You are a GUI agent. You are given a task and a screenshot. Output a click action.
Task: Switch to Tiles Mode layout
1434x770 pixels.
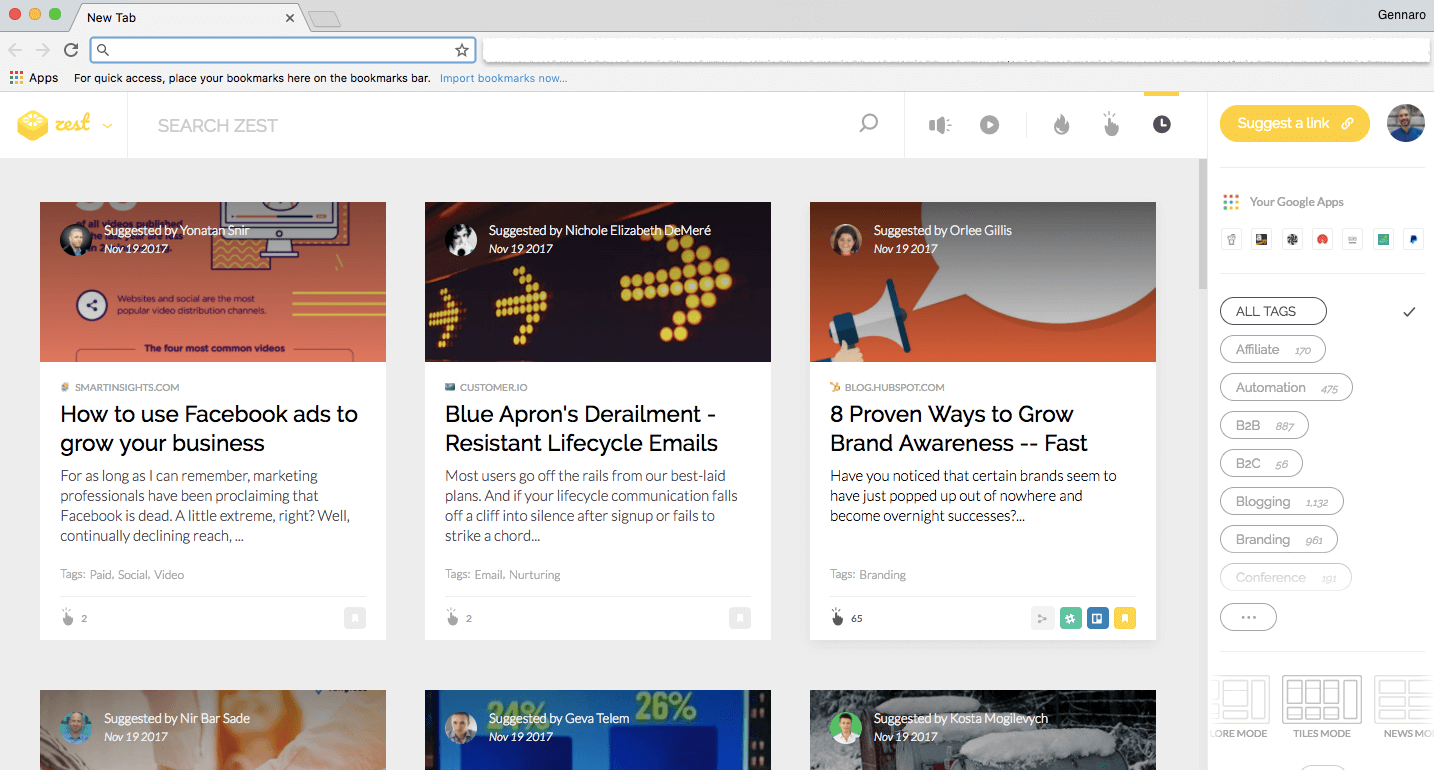1321,707
